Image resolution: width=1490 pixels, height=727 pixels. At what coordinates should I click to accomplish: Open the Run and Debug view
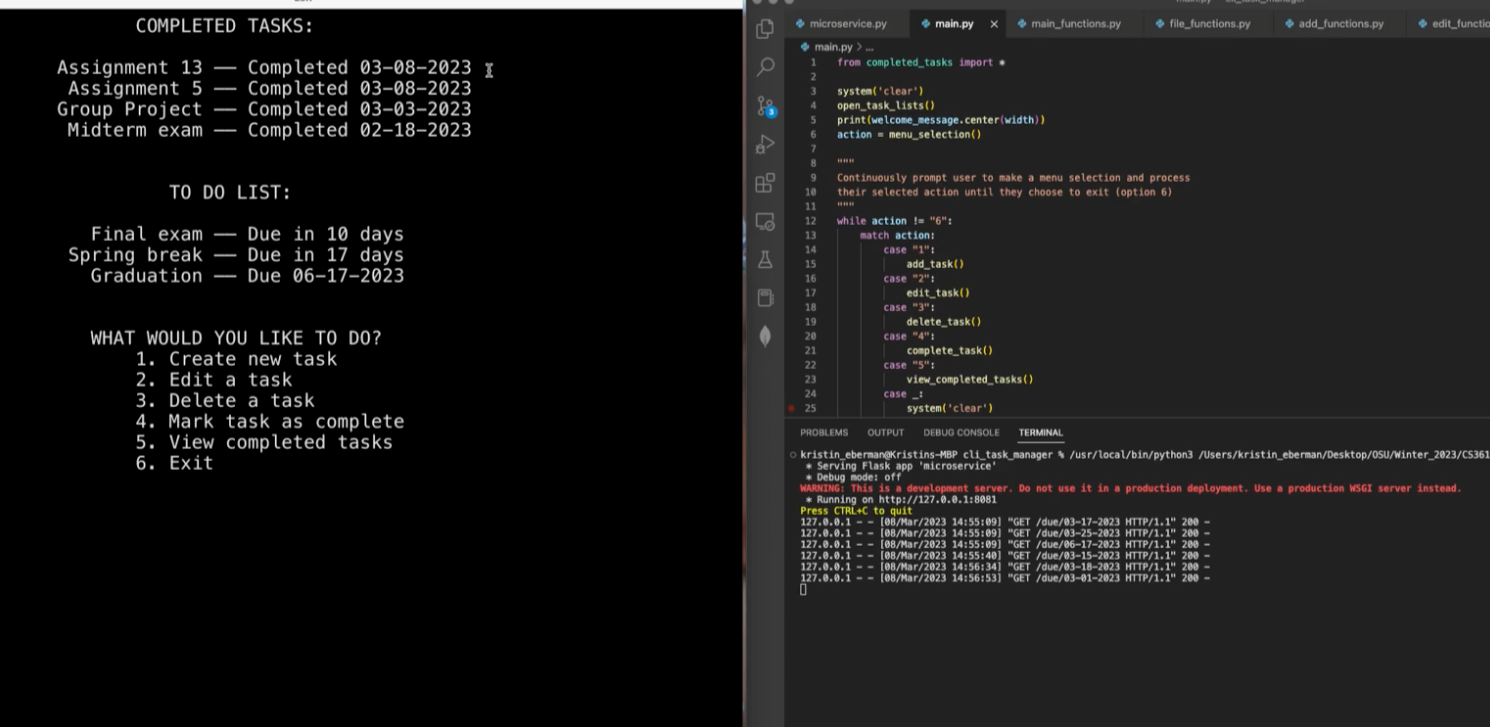[x=765, y=144]
